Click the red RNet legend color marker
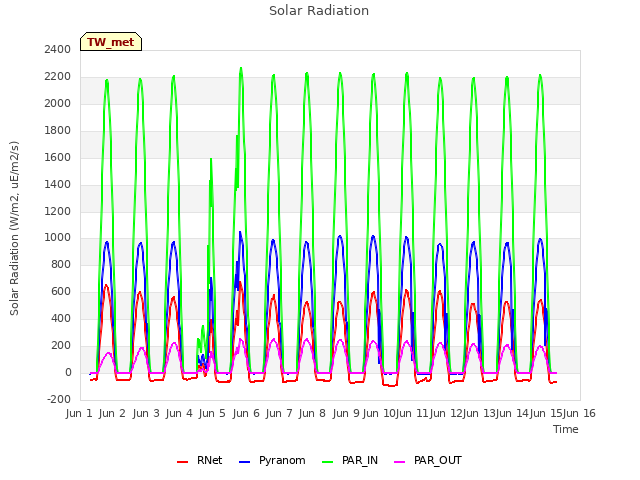Viewport: 640px width, 480px height. point(182,462)
